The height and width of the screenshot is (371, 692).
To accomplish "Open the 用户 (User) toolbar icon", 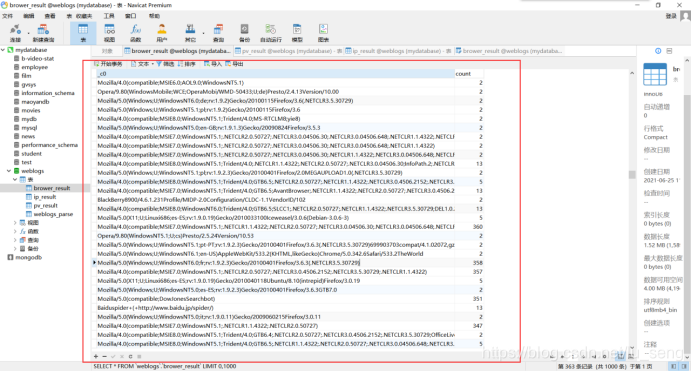I will 162,33.
